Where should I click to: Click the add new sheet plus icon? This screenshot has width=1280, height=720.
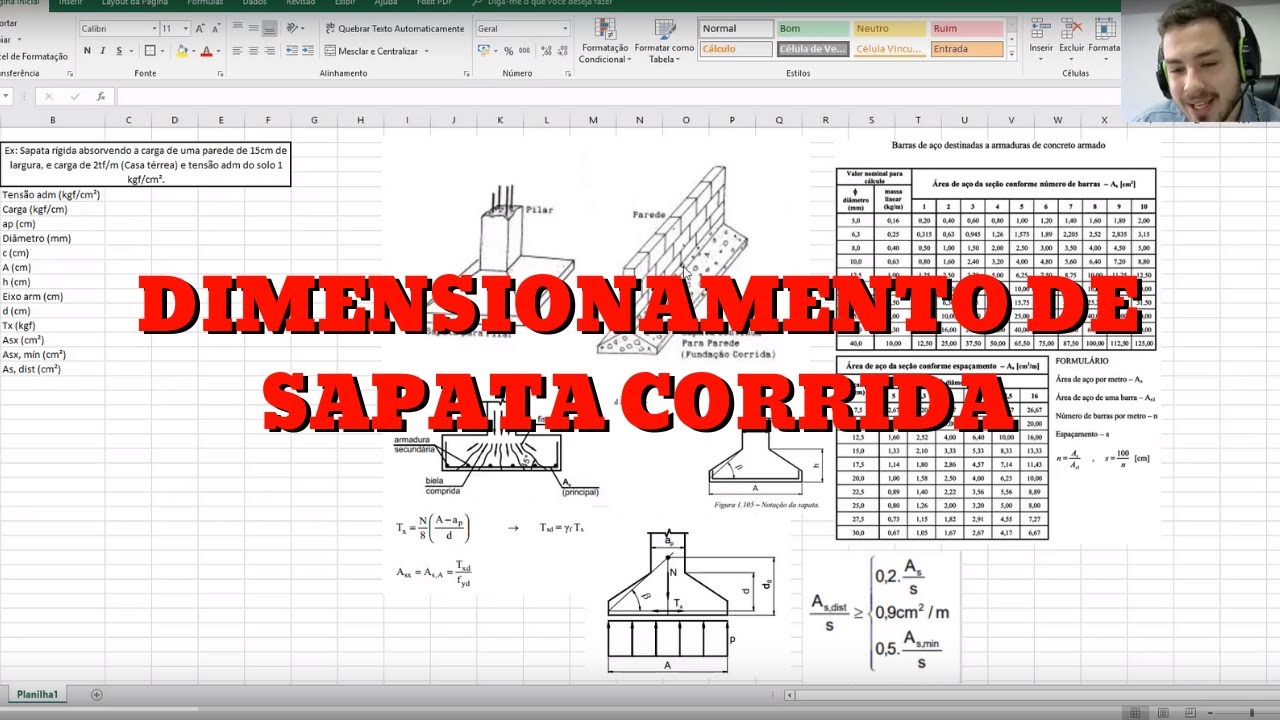(x=97, y=694)
